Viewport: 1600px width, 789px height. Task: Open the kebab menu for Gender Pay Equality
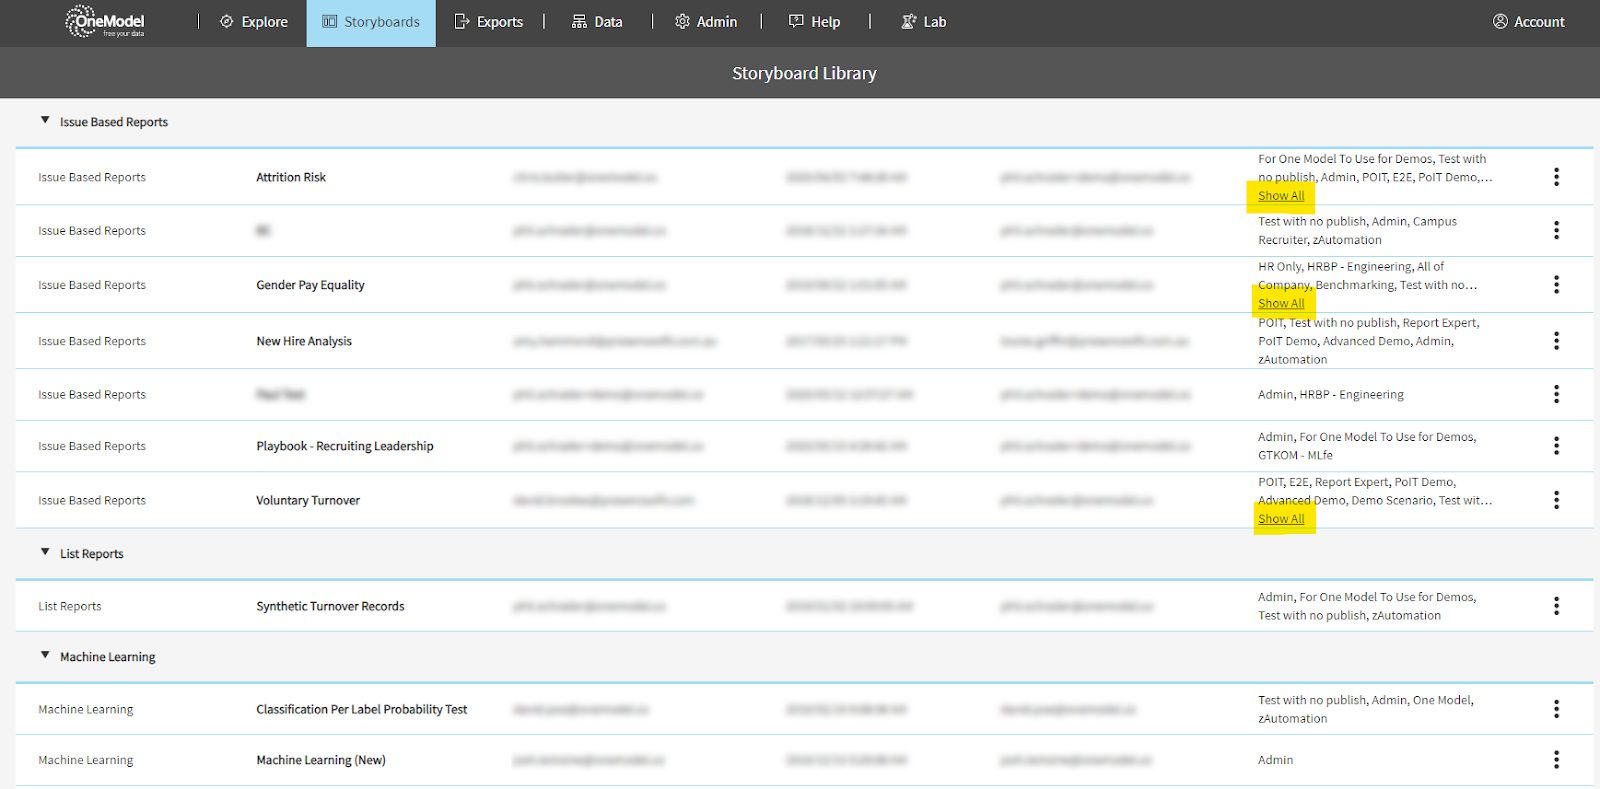(1556, 285)
